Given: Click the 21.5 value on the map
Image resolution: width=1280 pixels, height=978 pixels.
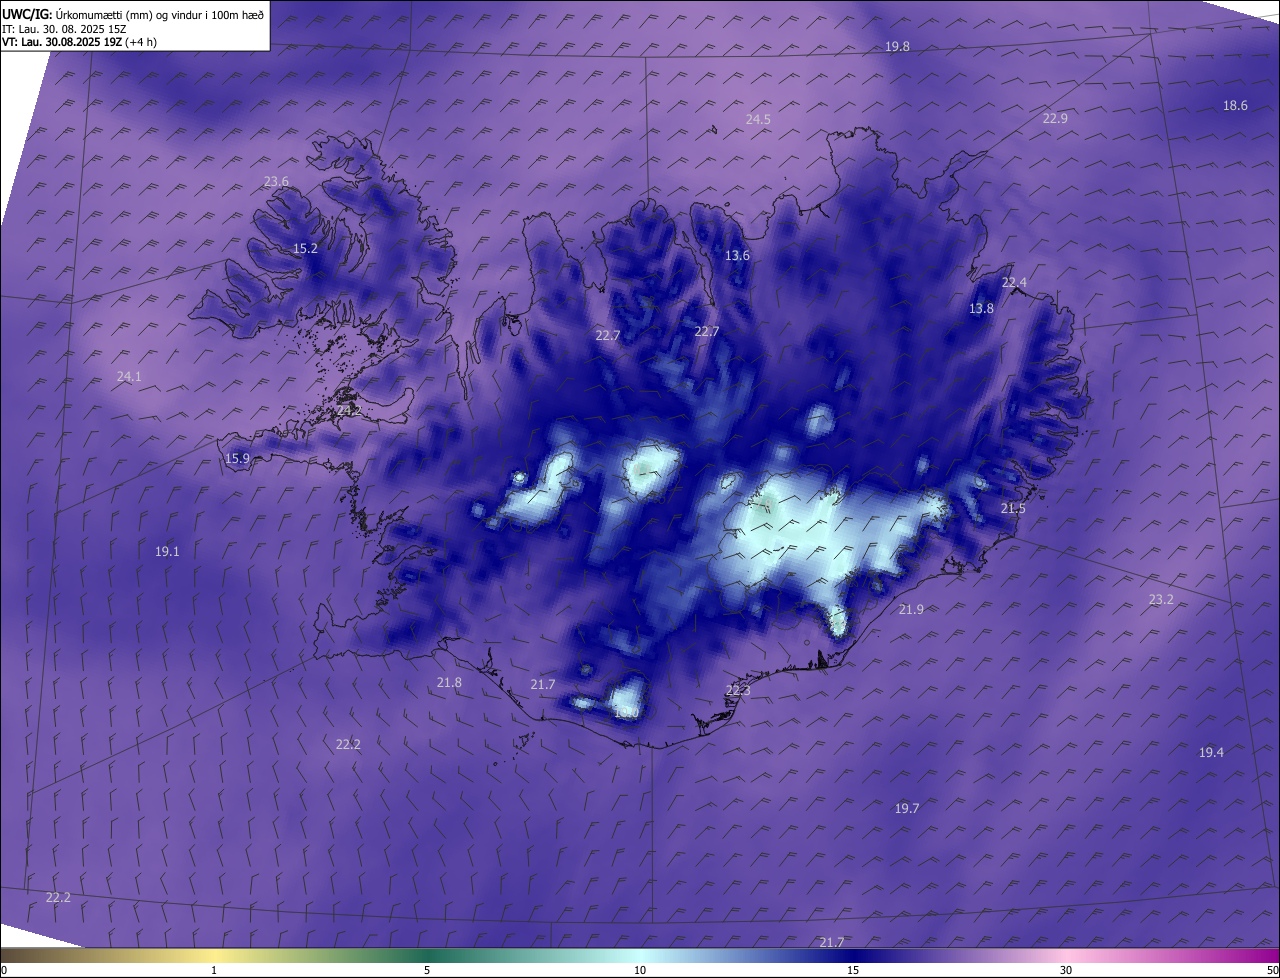Looking at the screenshot, I should coord(1013,509).
